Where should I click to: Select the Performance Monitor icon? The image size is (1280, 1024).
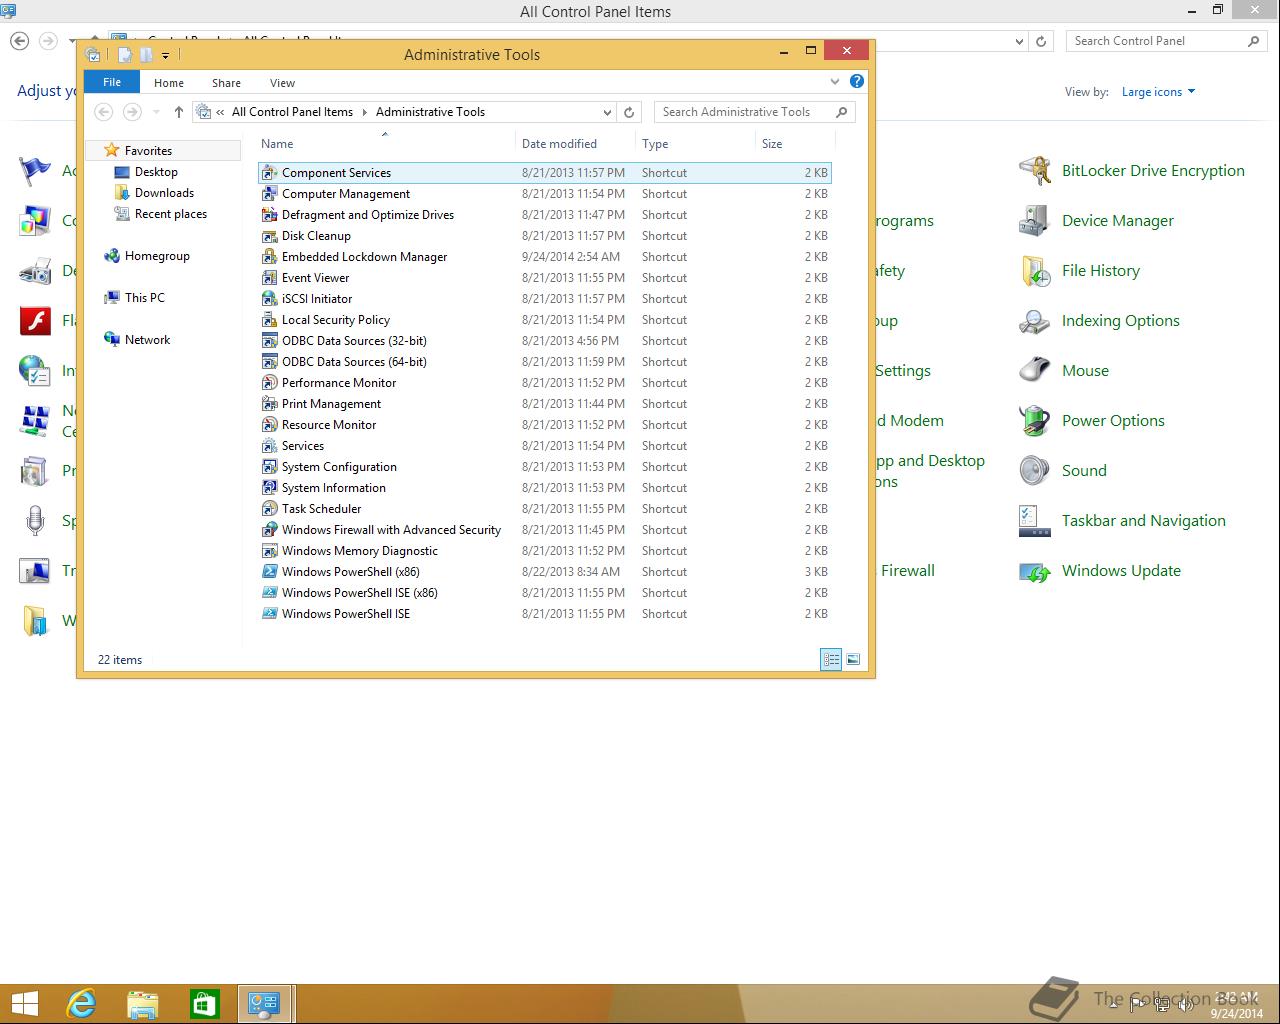click(x=269, y=383)
